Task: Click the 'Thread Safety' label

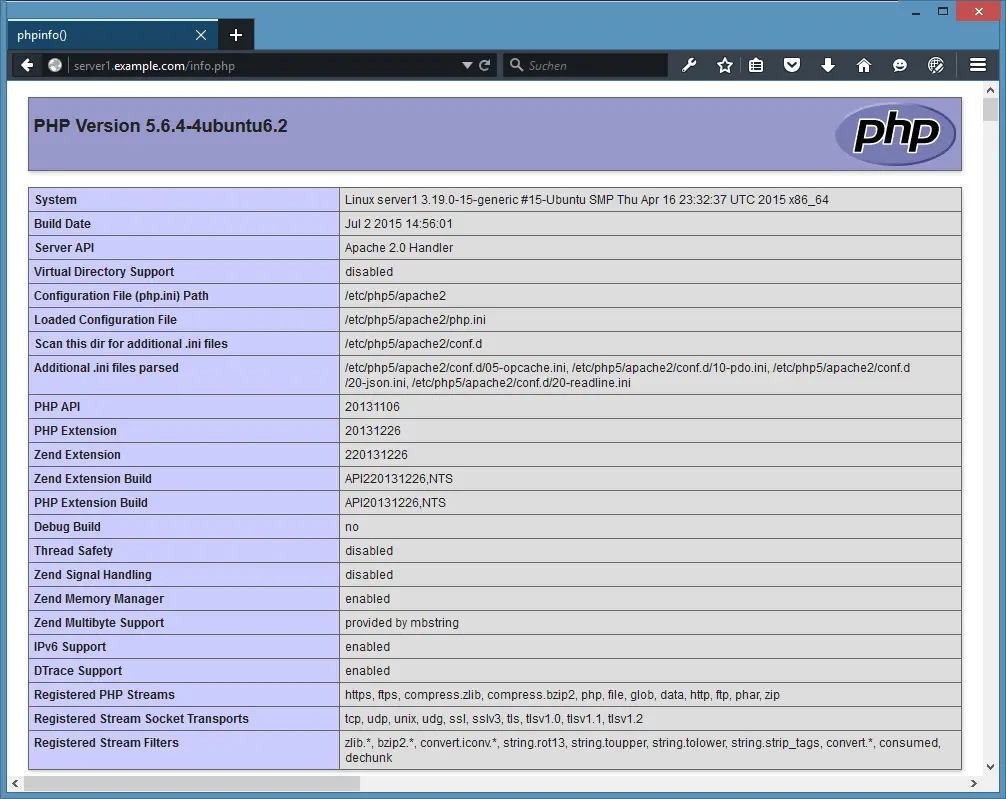Action: tap(73, 551)
